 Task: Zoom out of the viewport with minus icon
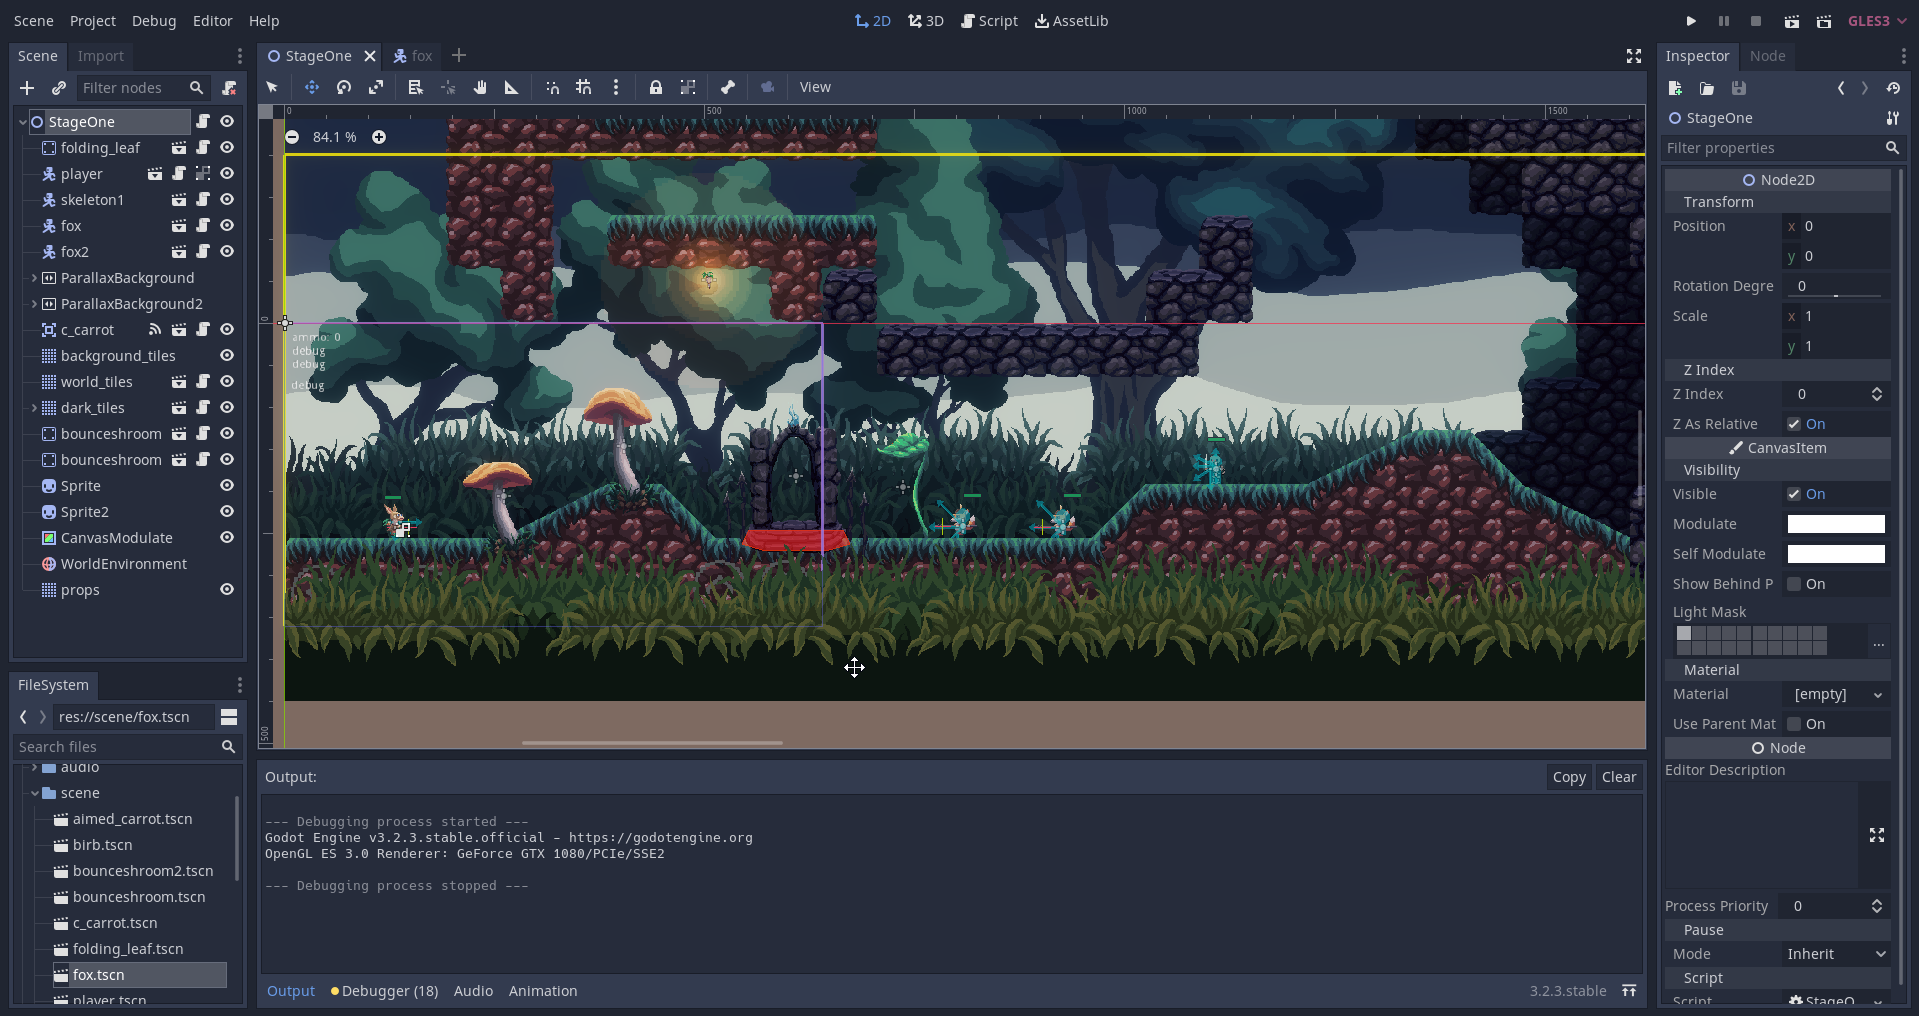pyautogui.click(x=292, y=137)
